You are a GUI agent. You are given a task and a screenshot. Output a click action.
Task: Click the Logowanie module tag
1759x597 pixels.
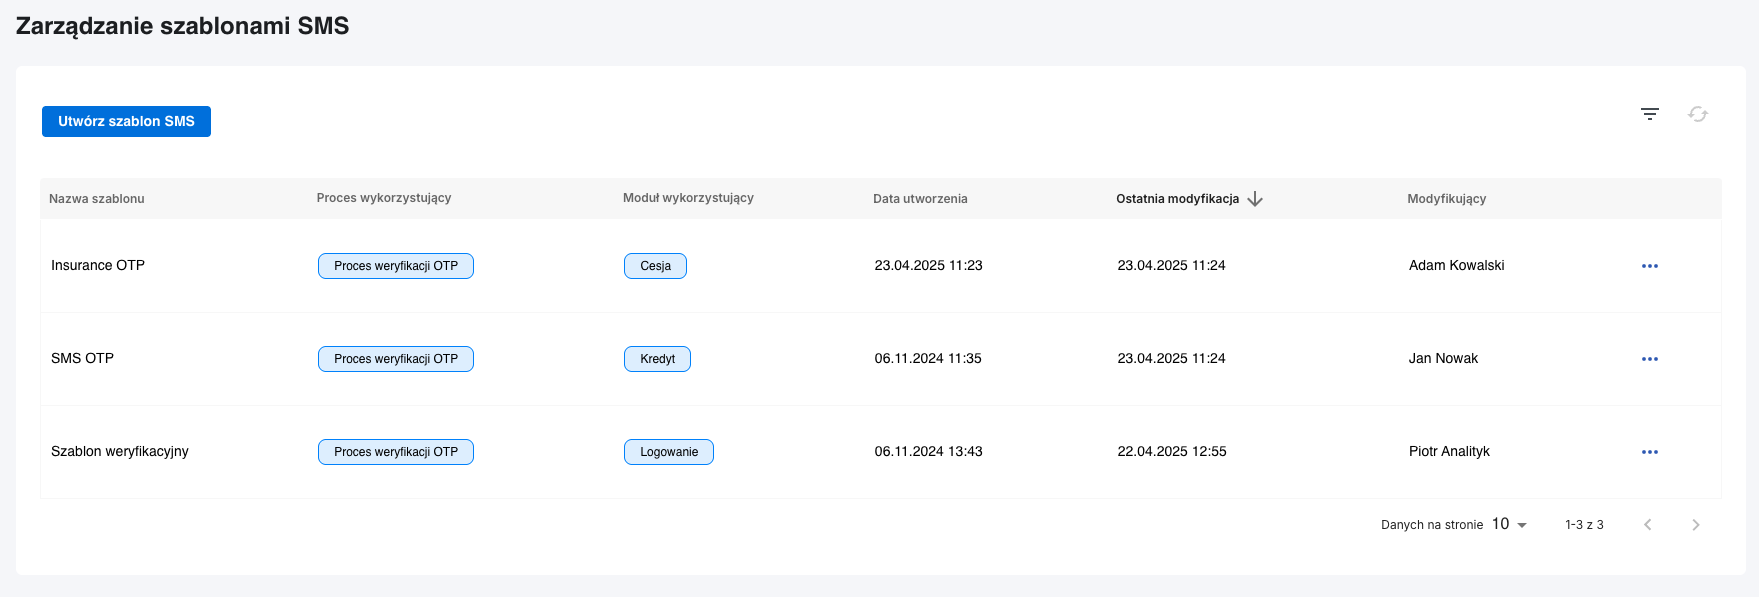[669, 452]
